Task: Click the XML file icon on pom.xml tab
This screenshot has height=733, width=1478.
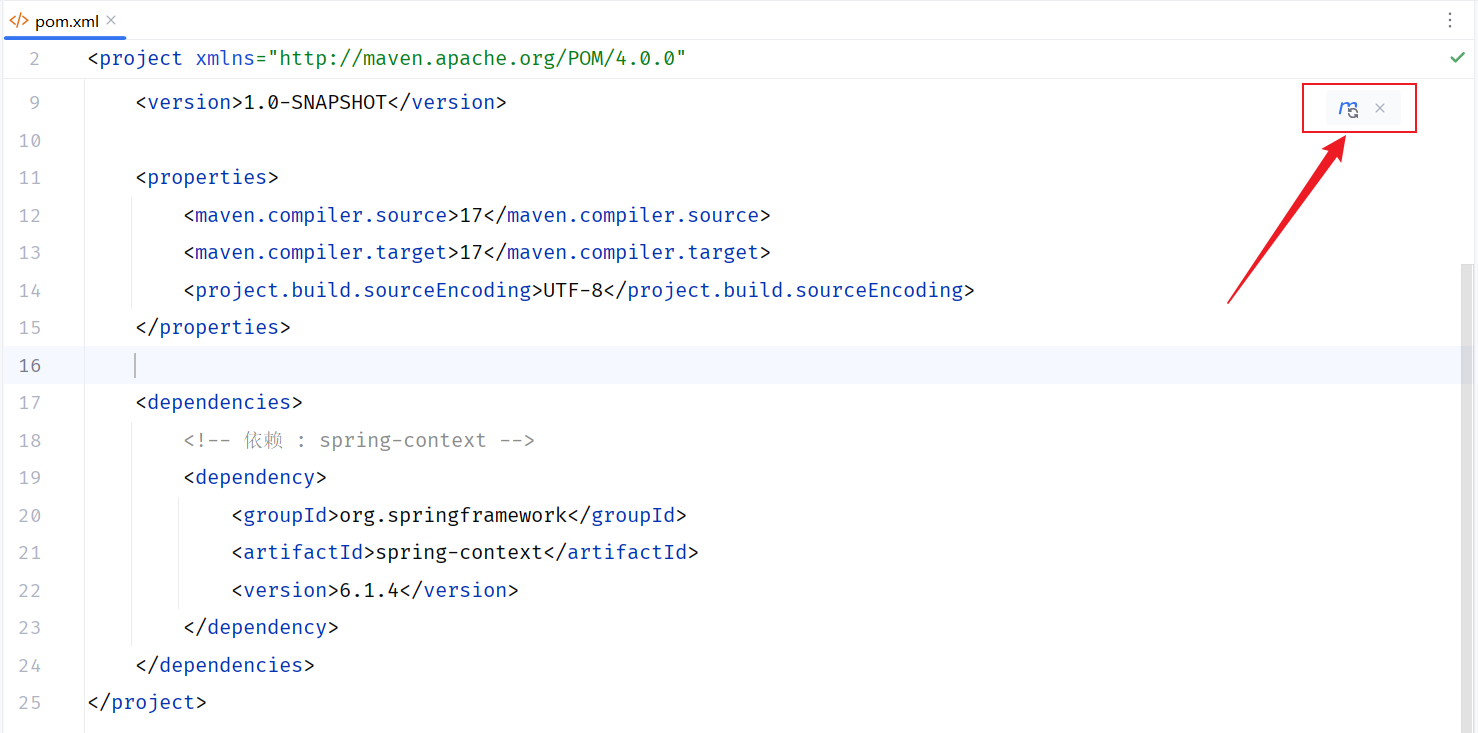Action: [19, 19]
